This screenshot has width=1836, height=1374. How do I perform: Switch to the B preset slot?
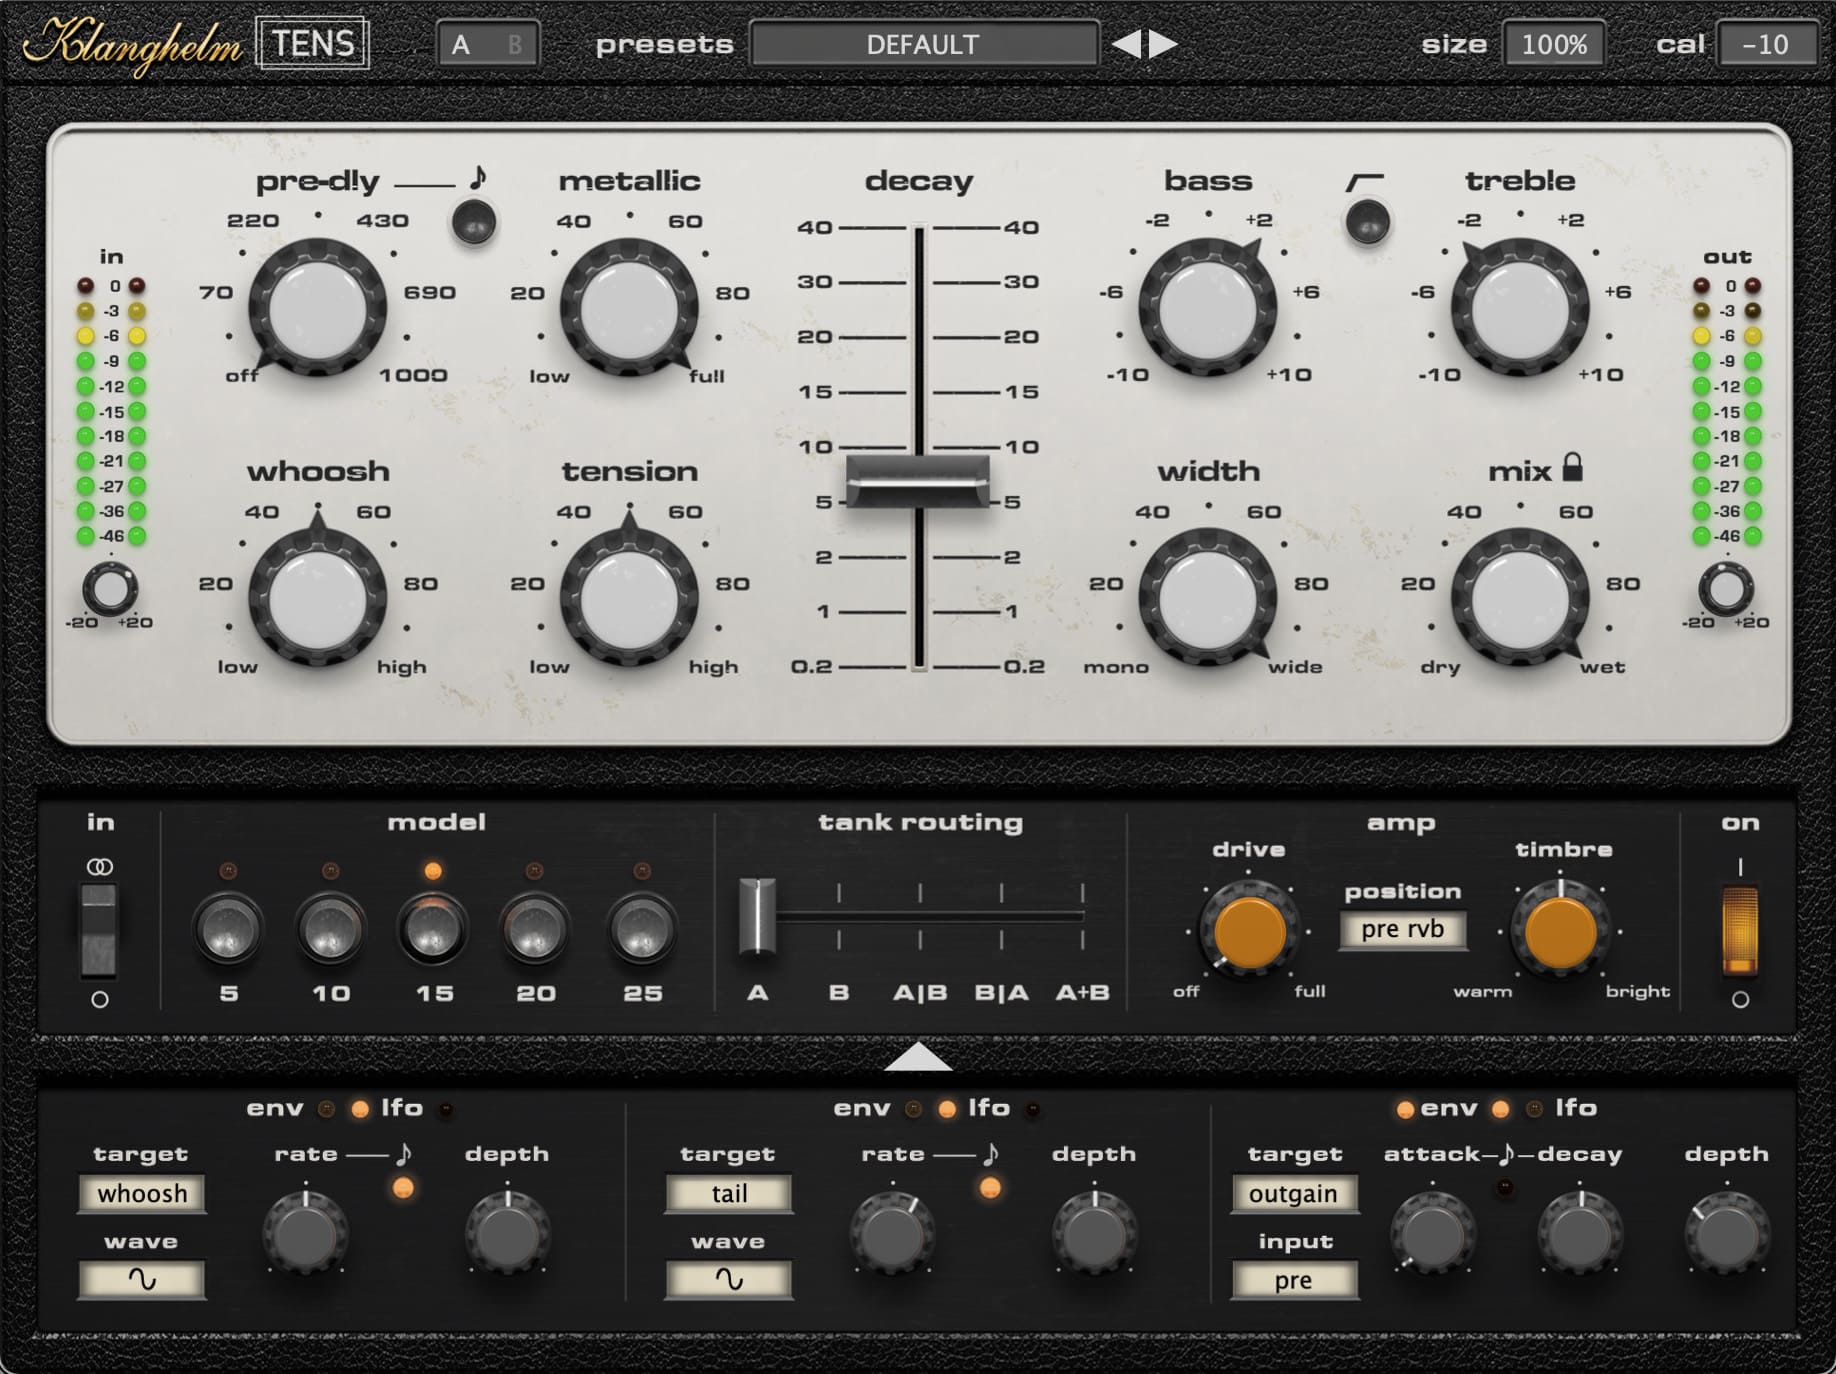(x=514, y=45)
